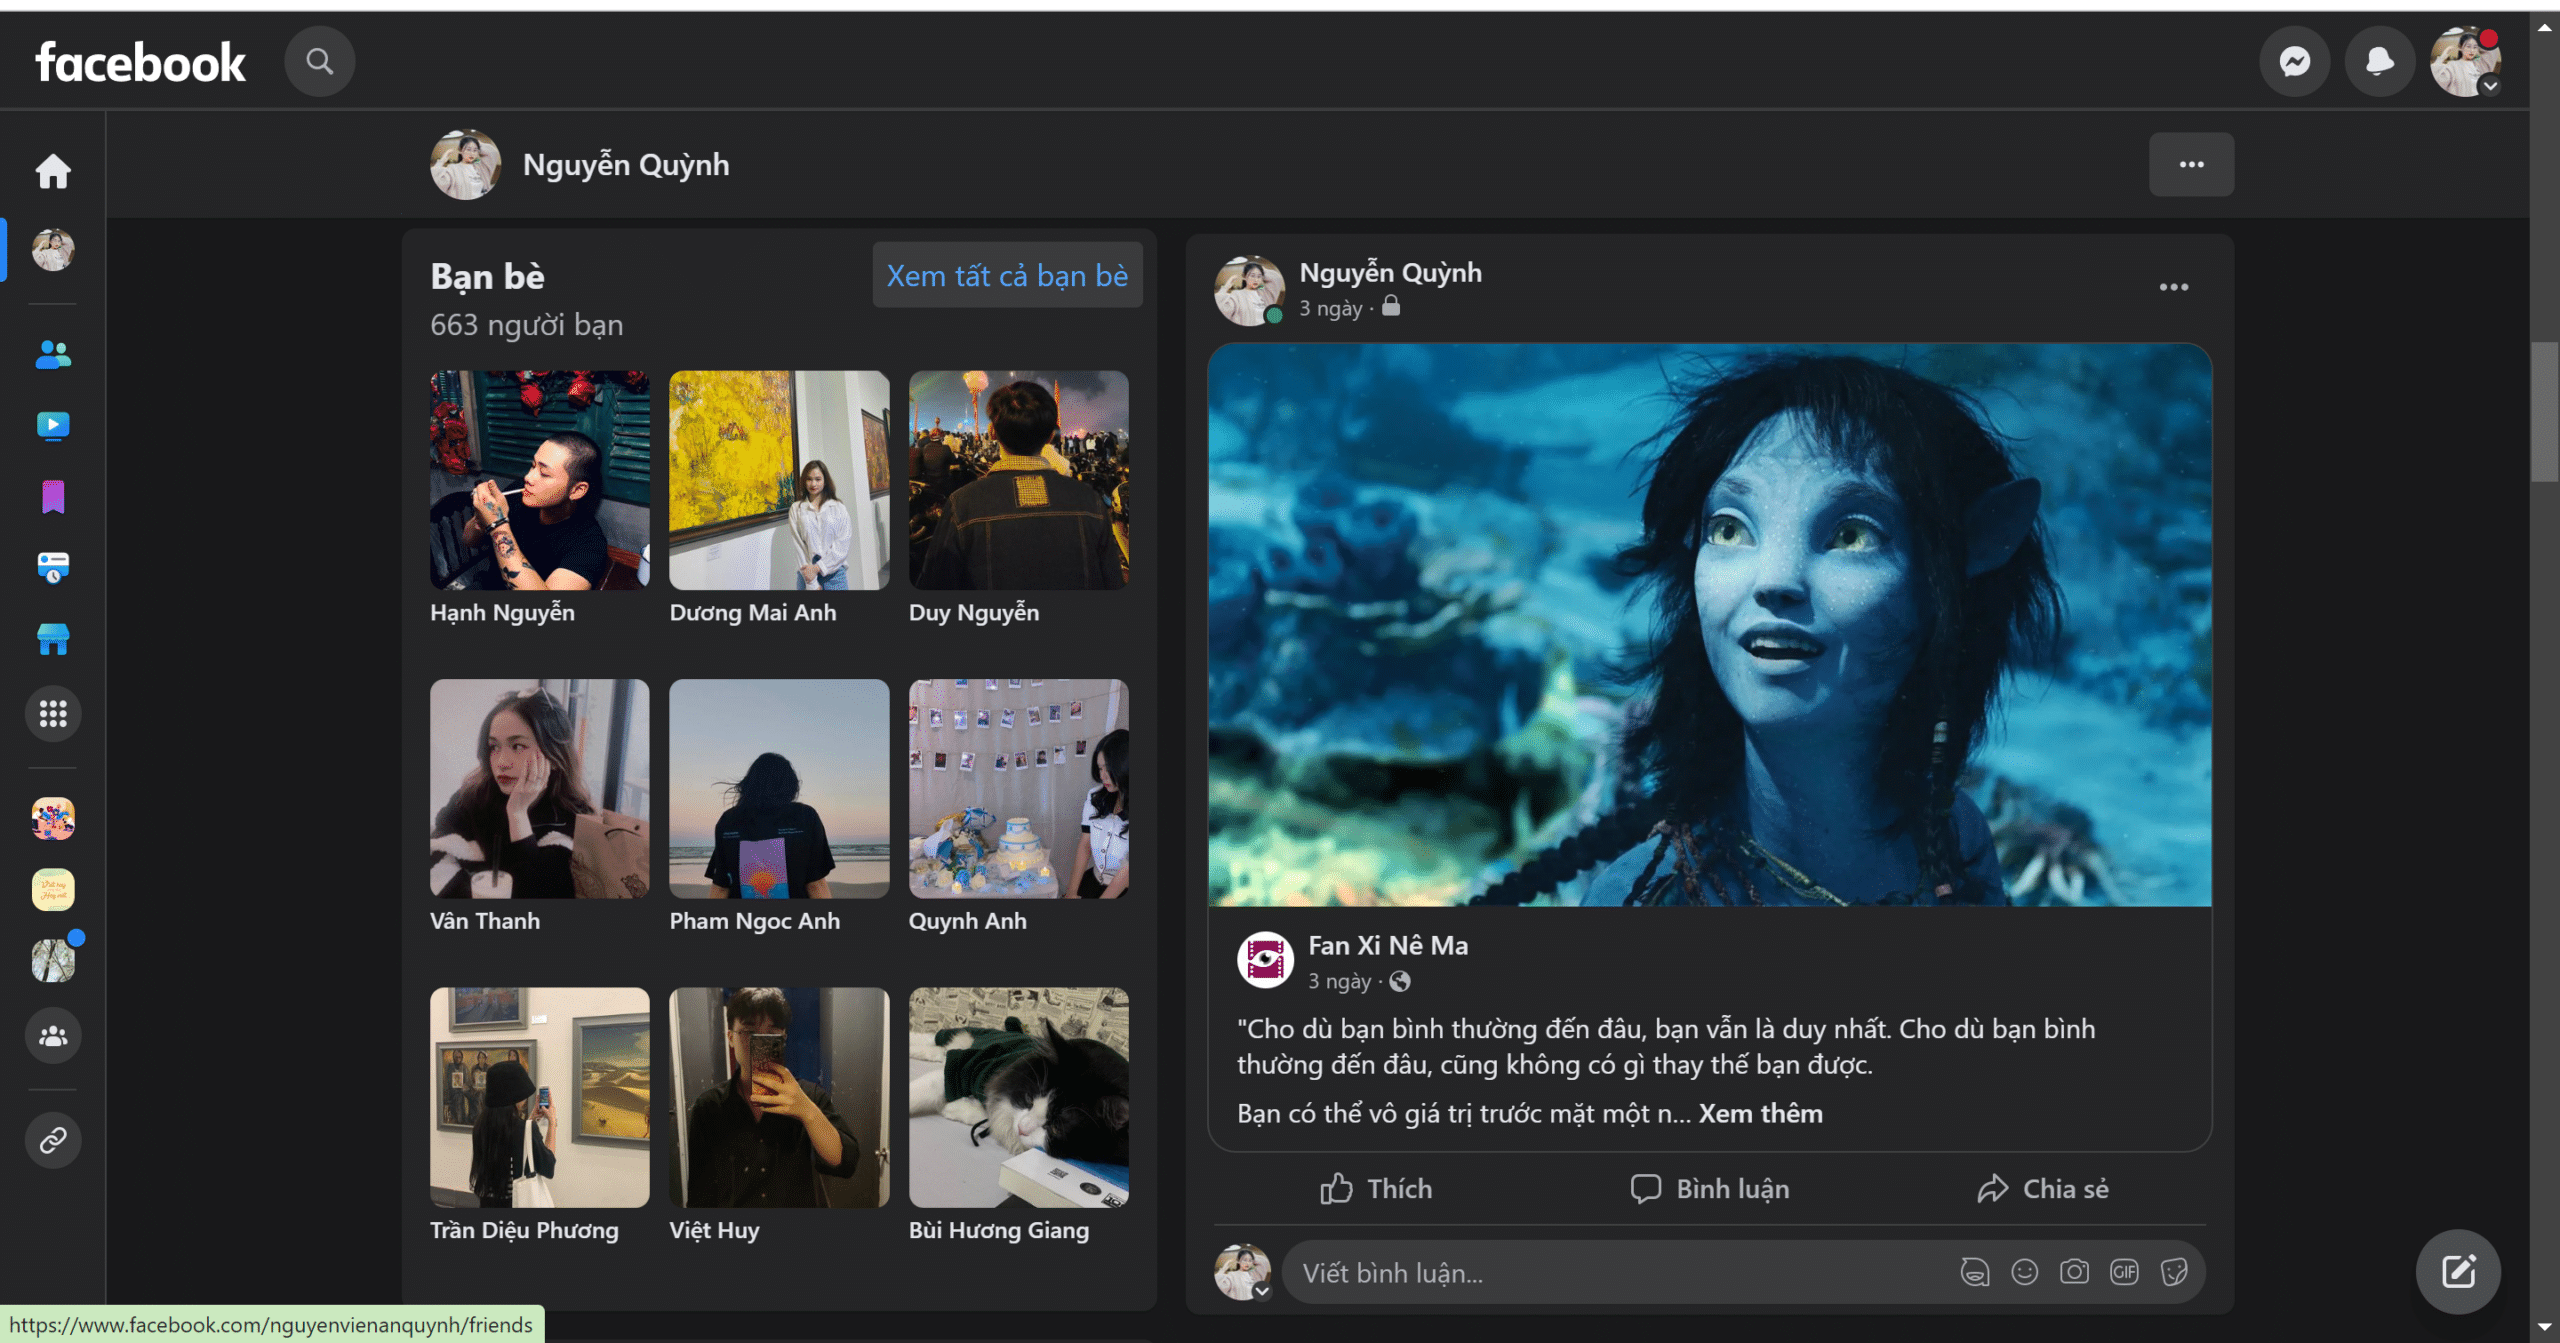
Task: Click the public globe icon on shared post
Action: 1400,982
